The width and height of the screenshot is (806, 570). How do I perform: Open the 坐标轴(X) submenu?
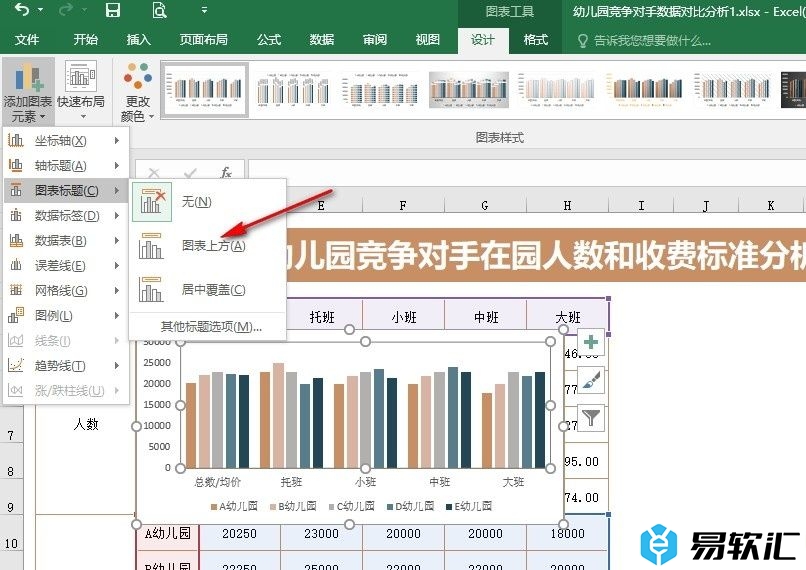pos(66,140)
